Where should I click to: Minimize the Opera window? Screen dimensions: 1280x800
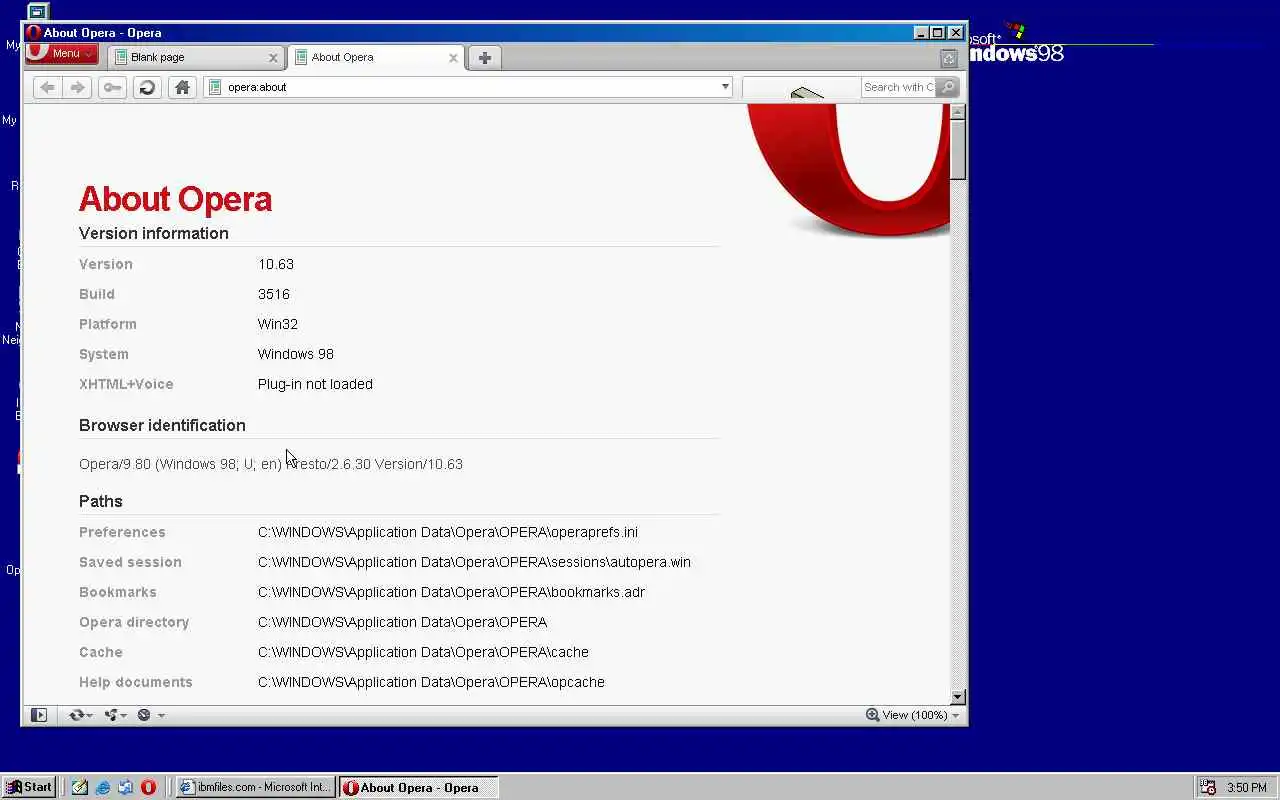tap(921, 33)
